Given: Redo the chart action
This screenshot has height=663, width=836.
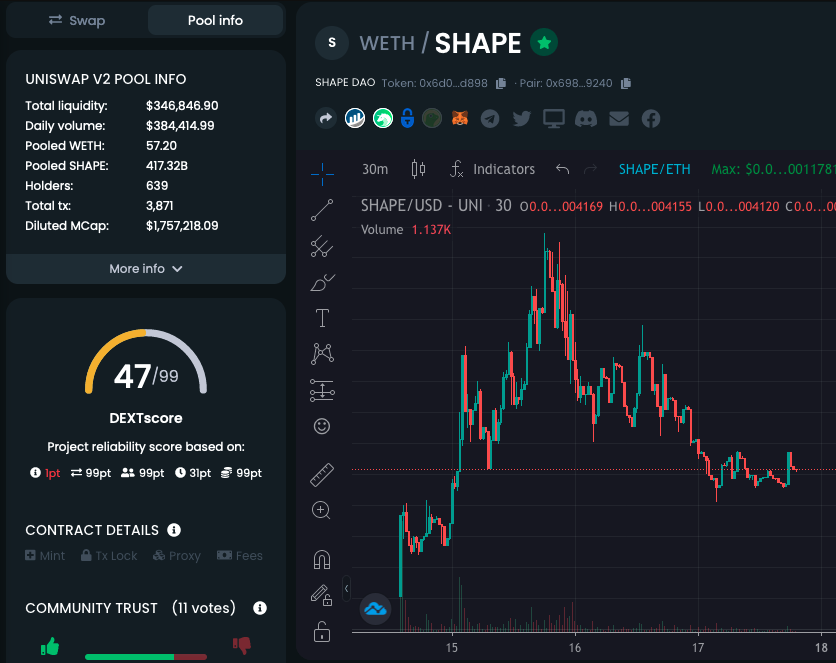Looking at the screenshot, I should coord(590,169).
